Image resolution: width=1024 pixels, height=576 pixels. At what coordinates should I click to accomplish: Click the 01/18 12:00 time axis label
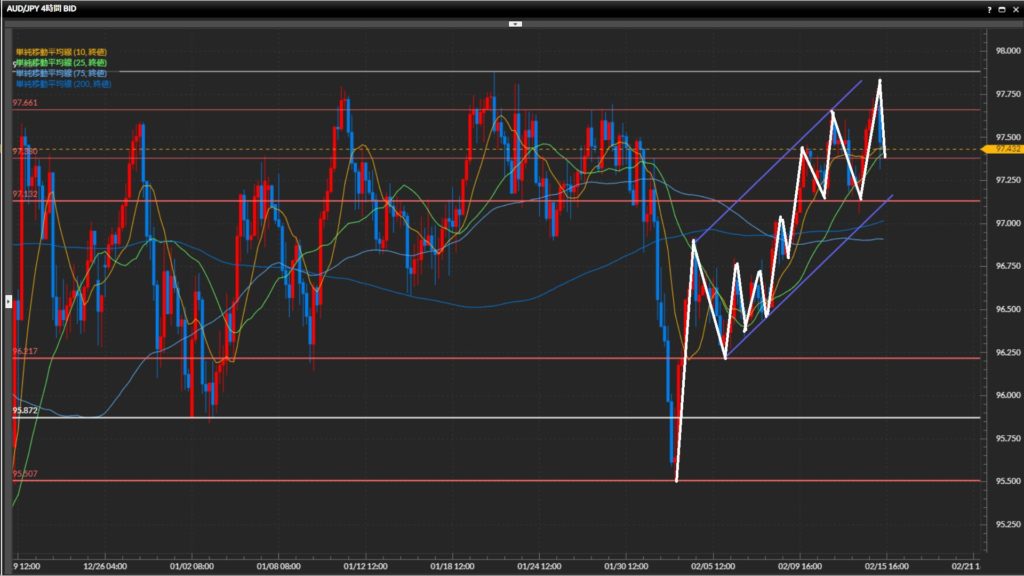(x=455, y=563)
